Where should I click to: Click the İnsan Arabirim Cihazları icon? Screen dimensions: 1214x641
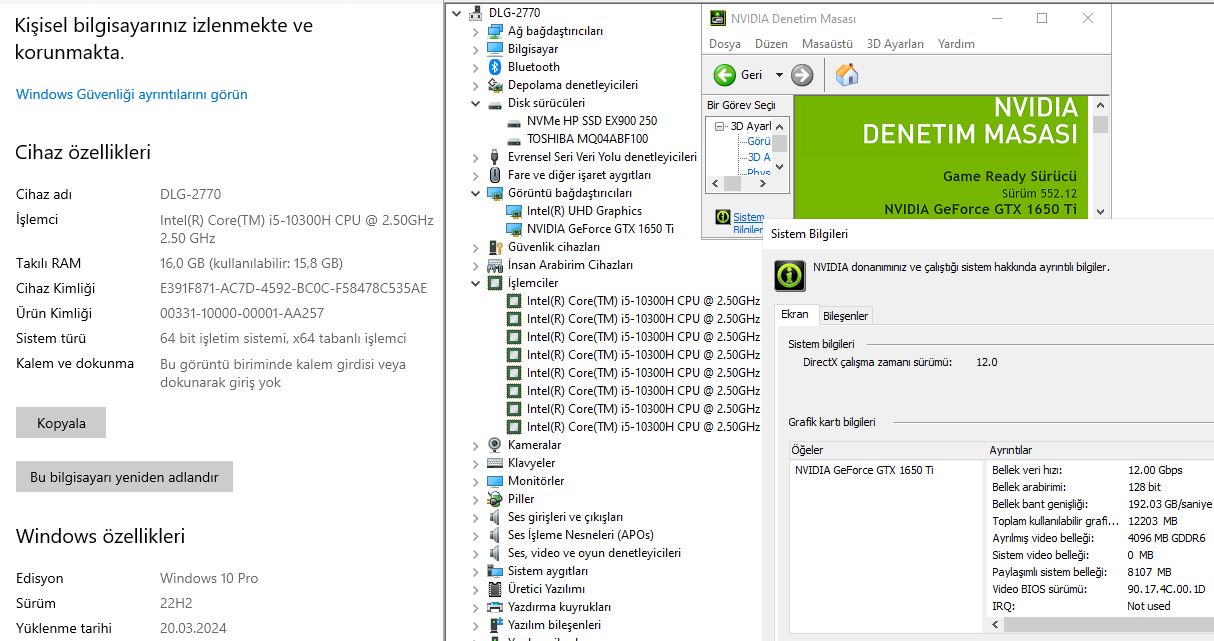pos(494,265)
